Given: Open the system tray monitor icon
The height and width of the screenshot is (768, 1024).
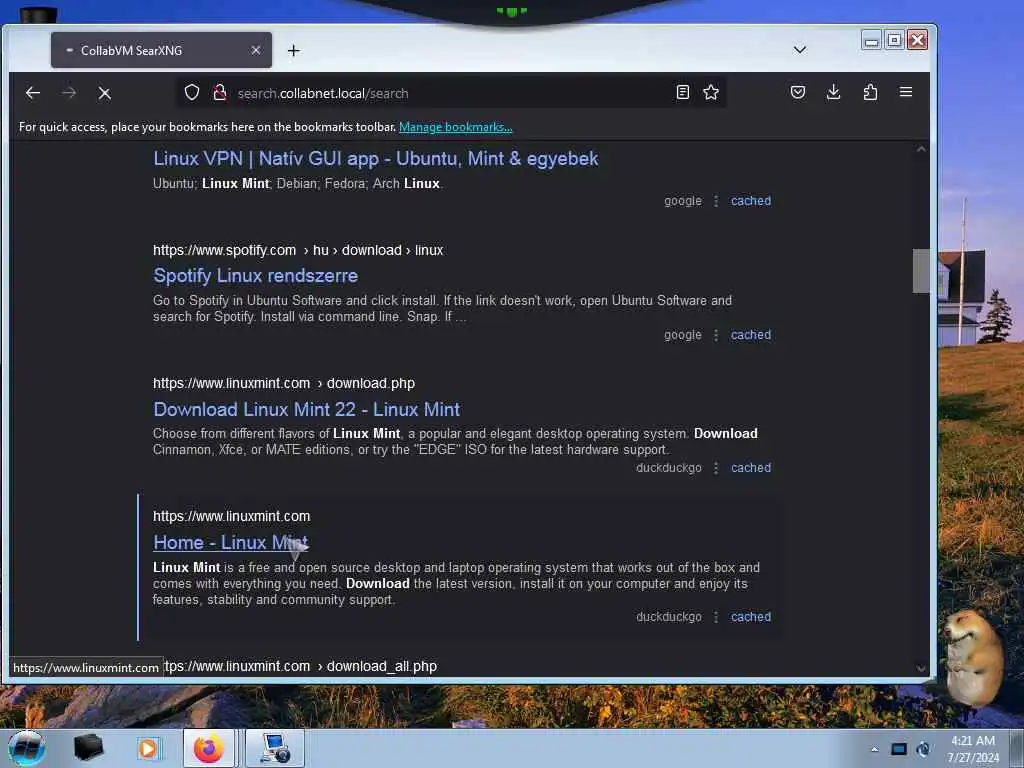Looking at the screenshot, I should pos(899,749).
